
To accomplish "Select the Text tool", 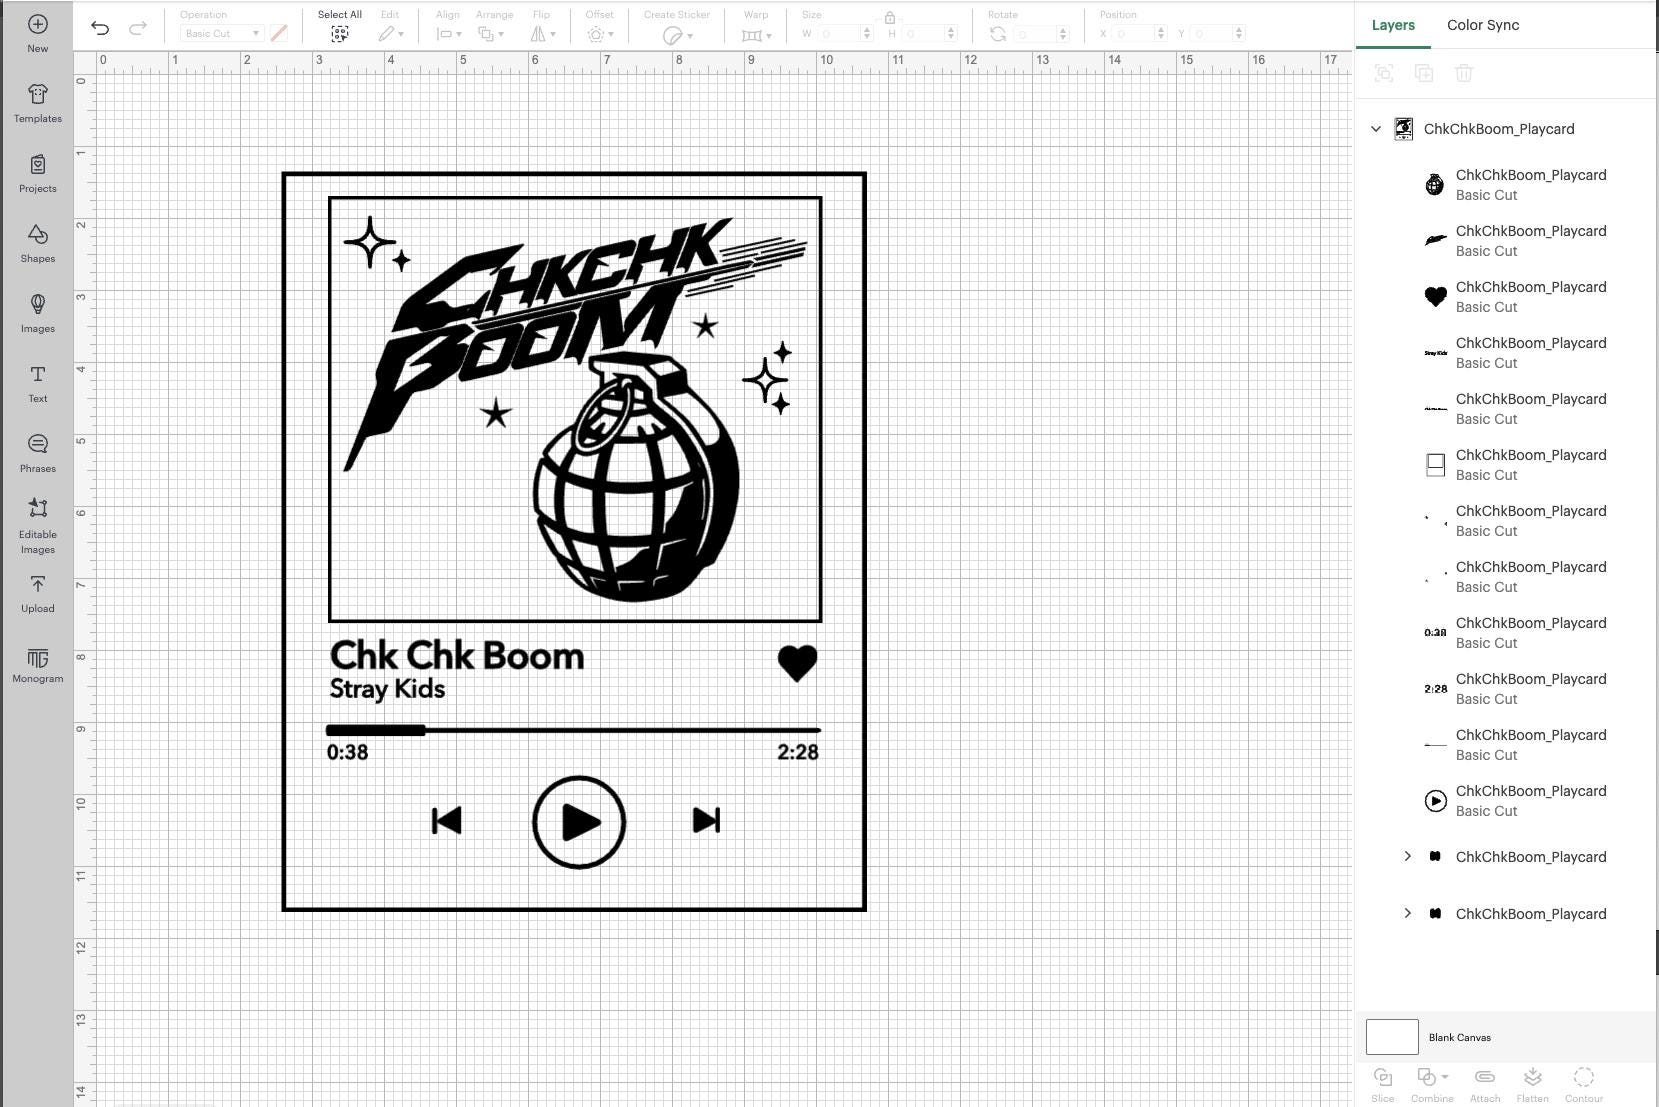I will pos(37,383).
